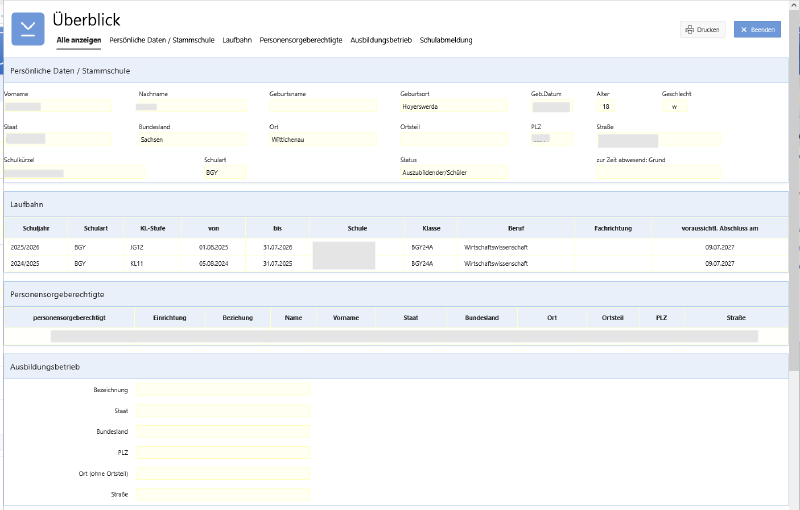Click the Bundesland field showing Sachsen
The image size is (800, 510).
click(192, 140)
